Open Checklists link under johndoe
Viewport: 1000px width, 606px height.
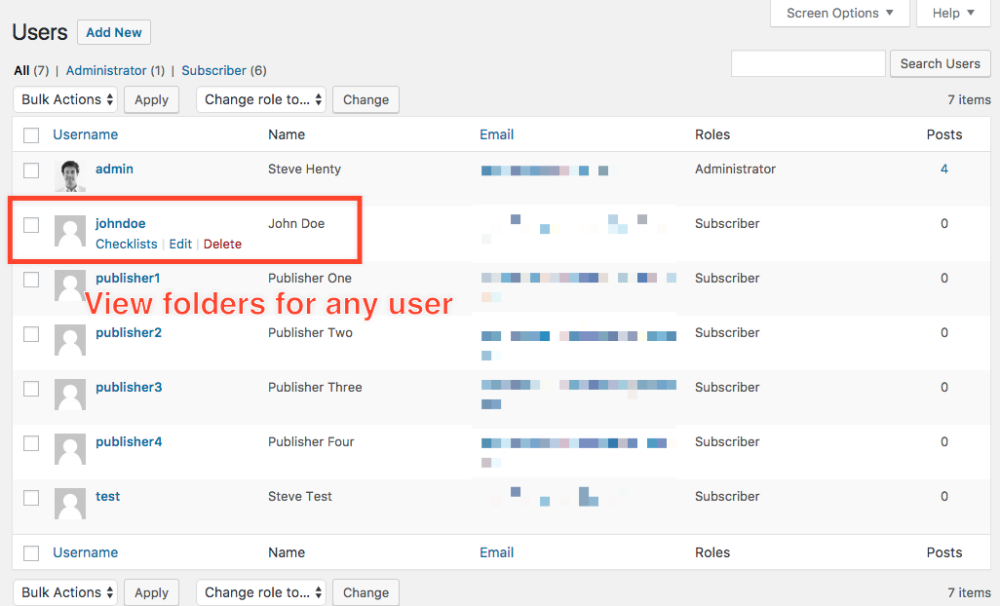[126, 244]
